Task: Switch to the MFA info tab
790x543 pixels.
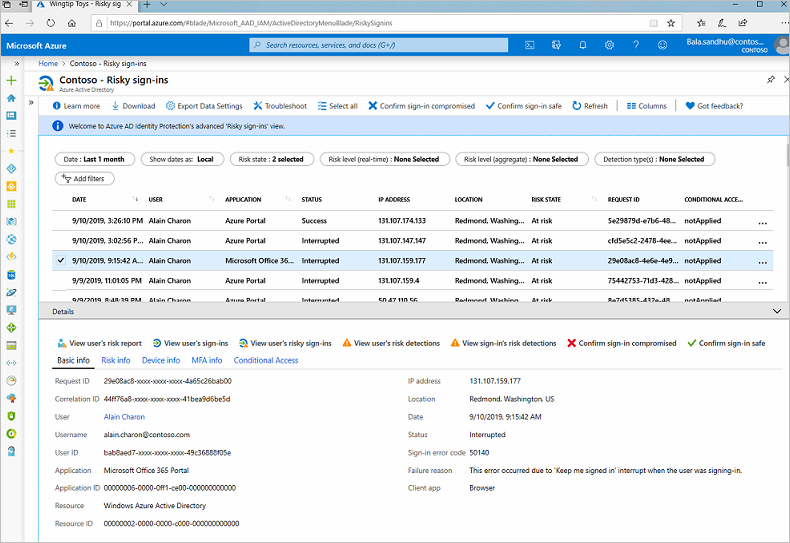Action: click(x=207, y=360)
